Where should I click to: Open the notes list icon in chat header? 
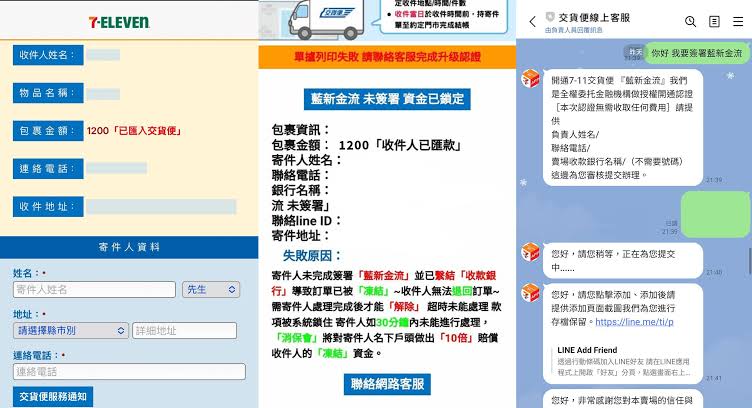[x=714, y=21]
